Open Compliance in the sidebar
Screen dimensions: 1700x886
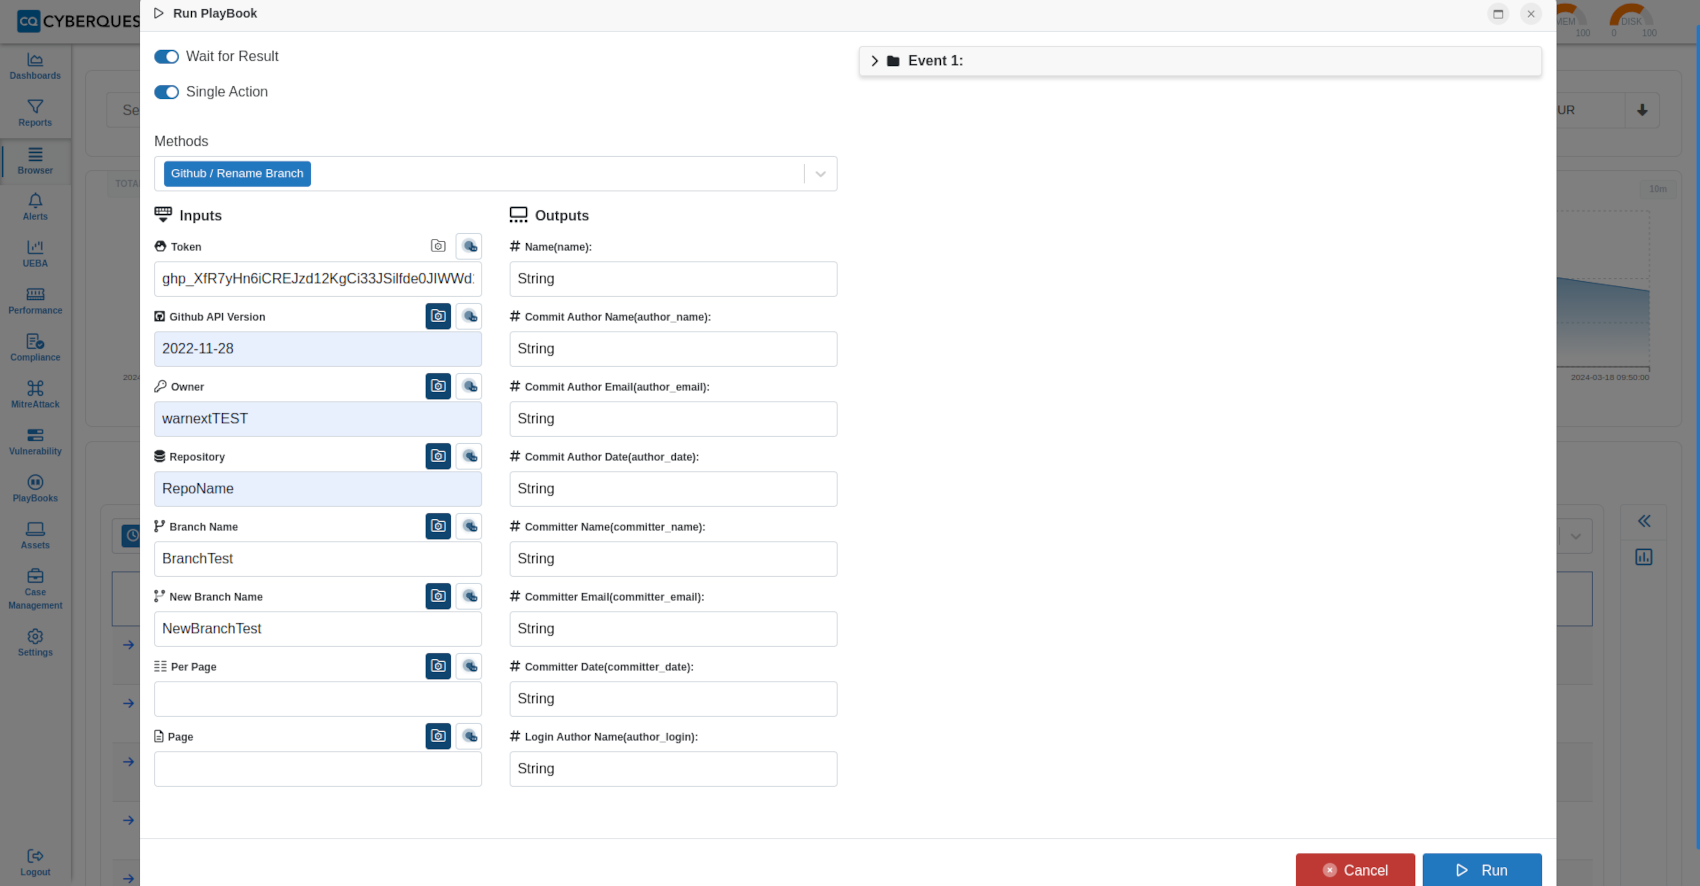click(35, 348)
